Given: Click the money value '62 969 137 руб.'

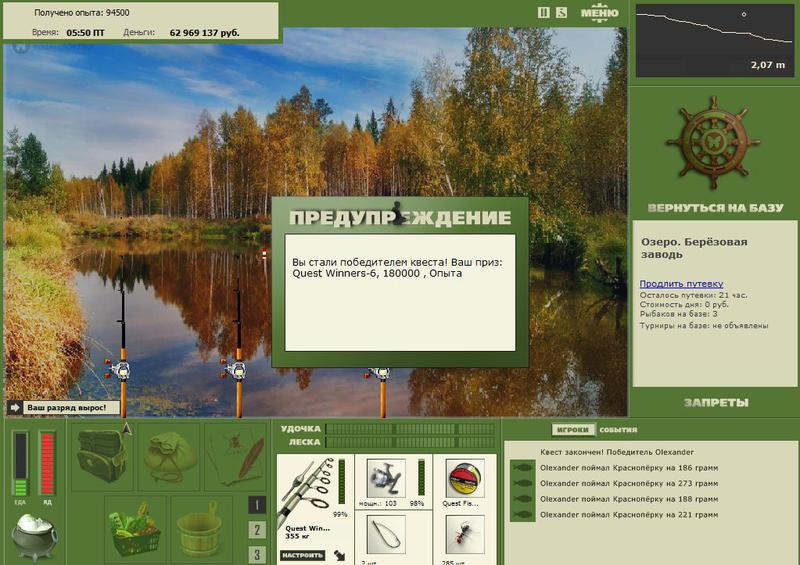Looking at the screenshot, I should 204,33.
